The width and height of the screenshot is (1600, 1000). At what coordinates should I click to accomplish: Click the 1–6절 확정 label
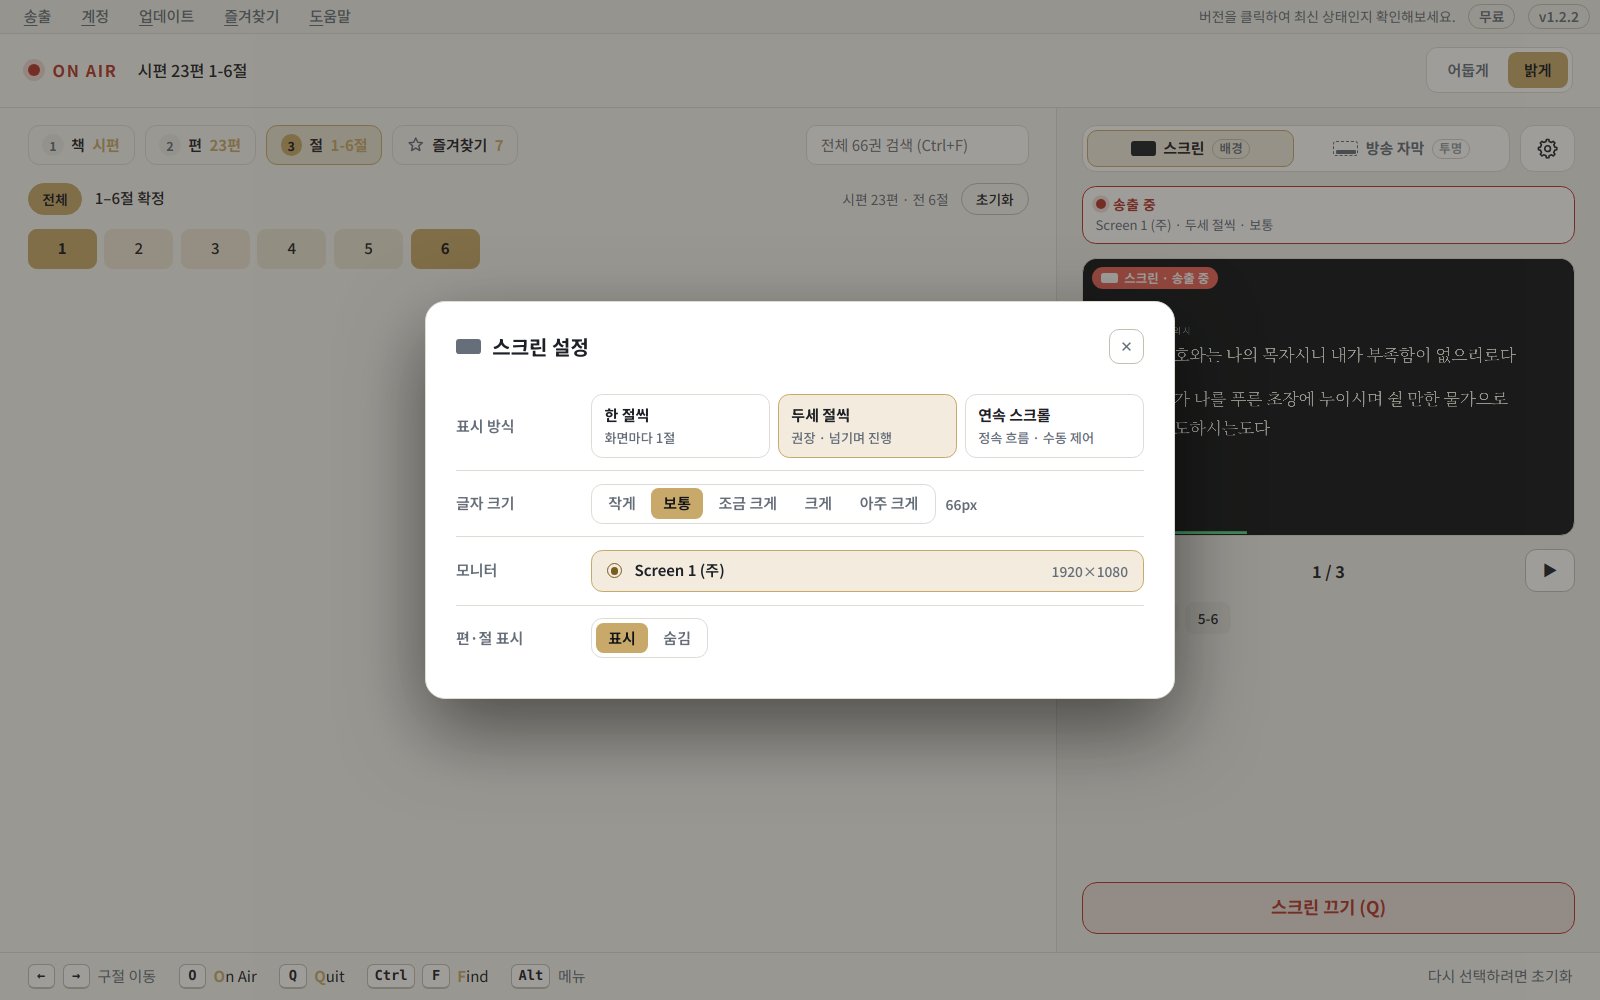point(130,199)
